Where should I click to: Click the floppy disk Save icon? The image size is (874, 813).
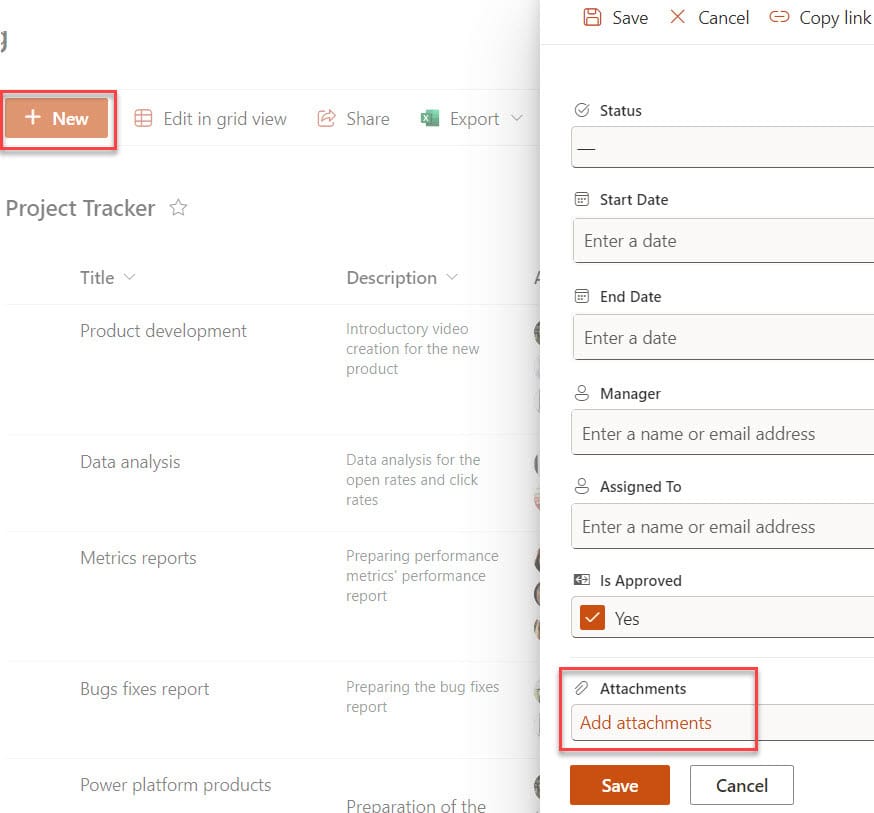point(593,17)
